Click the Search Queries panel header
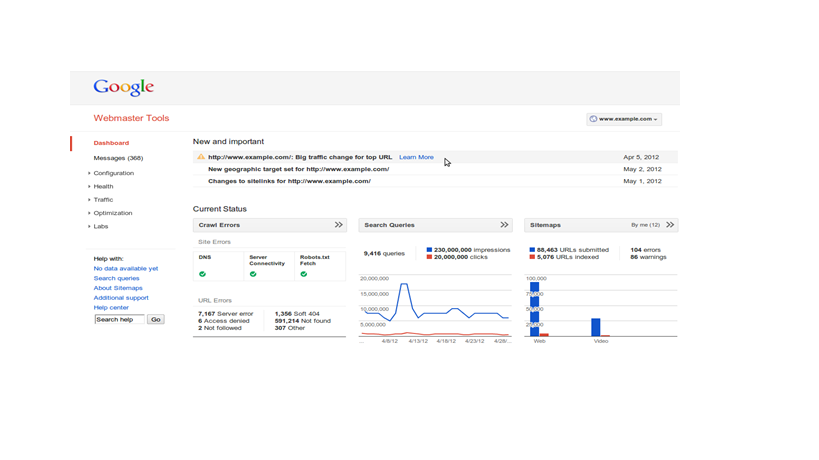 point(435,225)
